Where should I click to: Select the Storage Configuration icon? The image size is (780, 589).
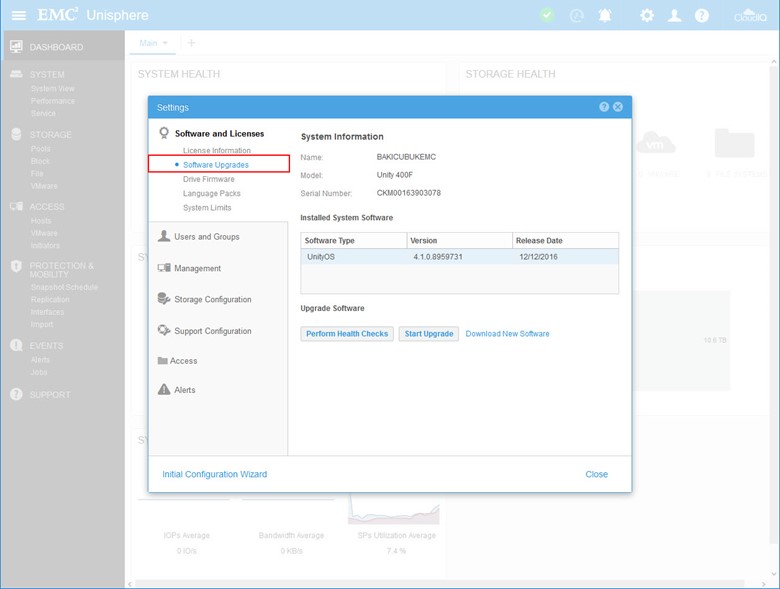pos(164,298)
